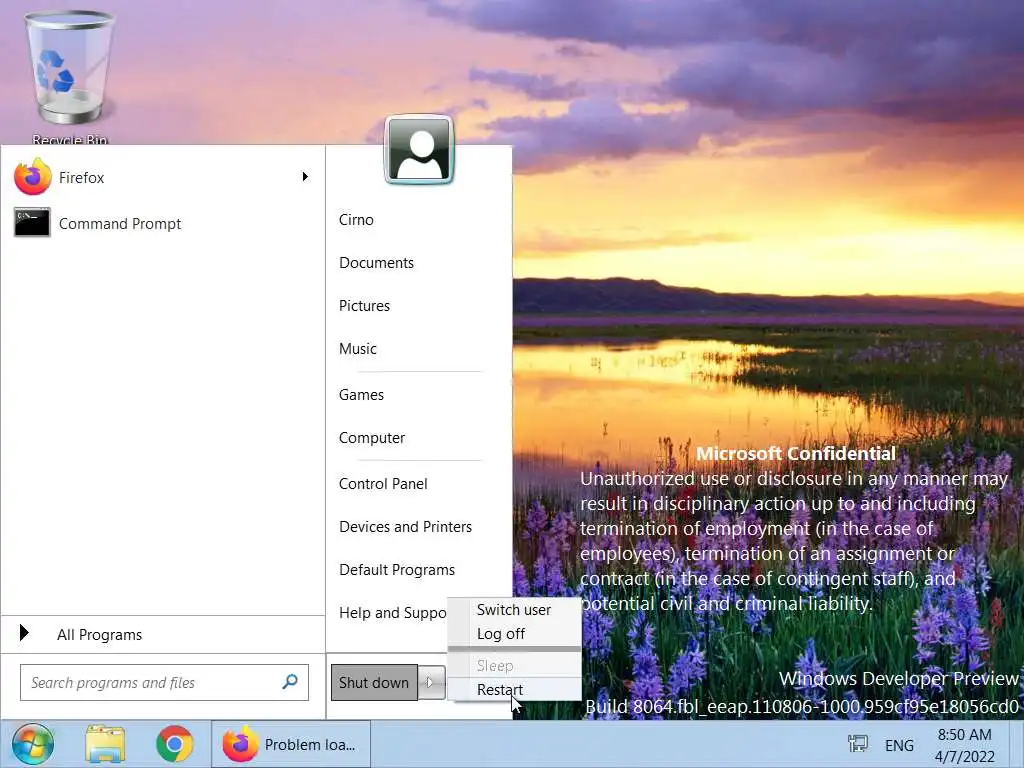
Task: Open Documents from Start menu
Action: 376,263
